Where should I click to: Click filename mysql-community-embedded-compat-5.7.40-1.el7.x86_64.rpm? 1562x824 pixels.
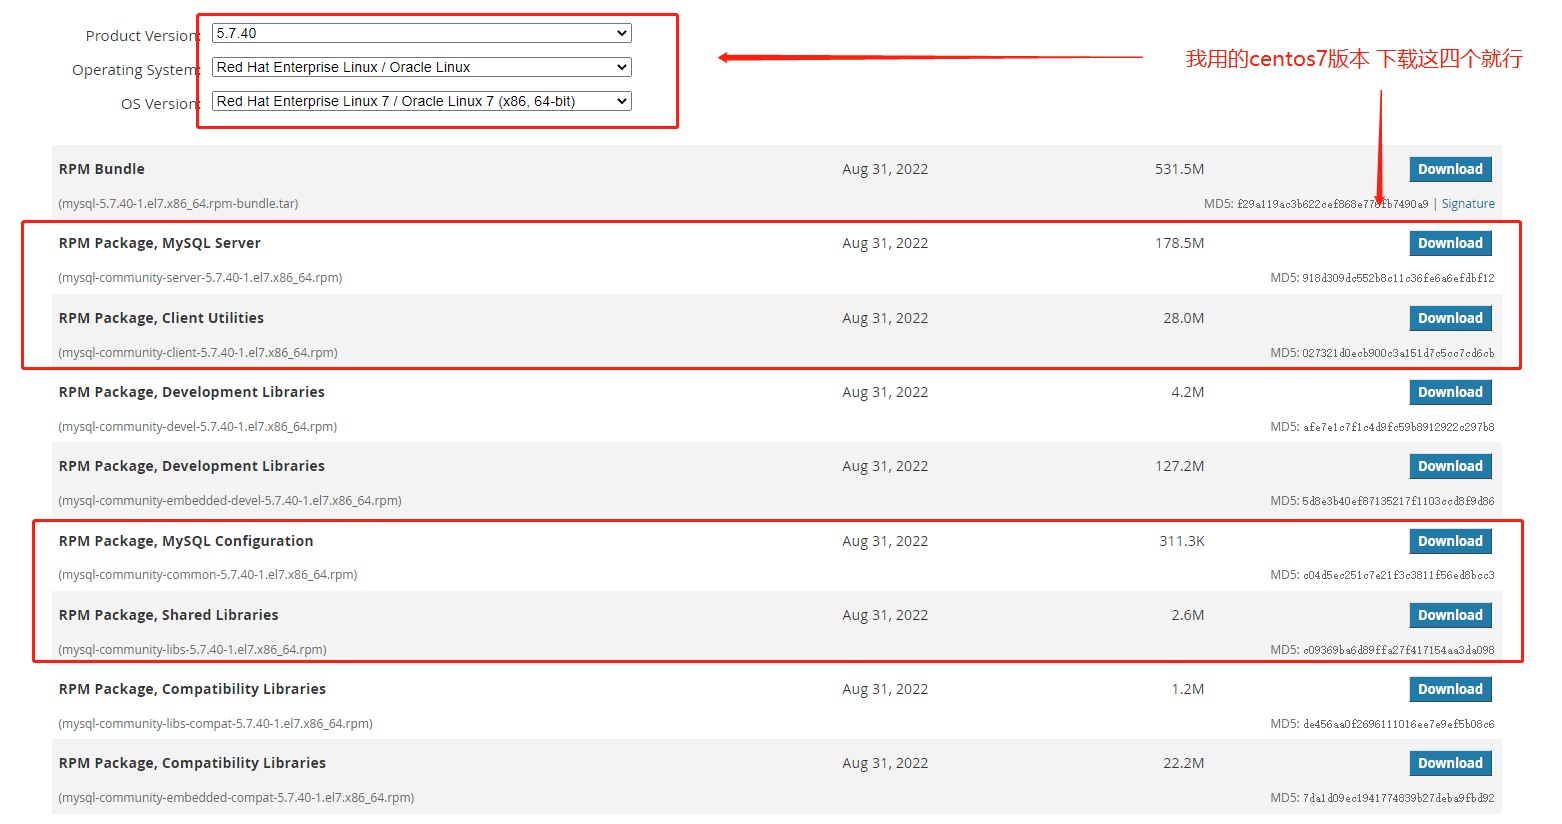point(236,798)
